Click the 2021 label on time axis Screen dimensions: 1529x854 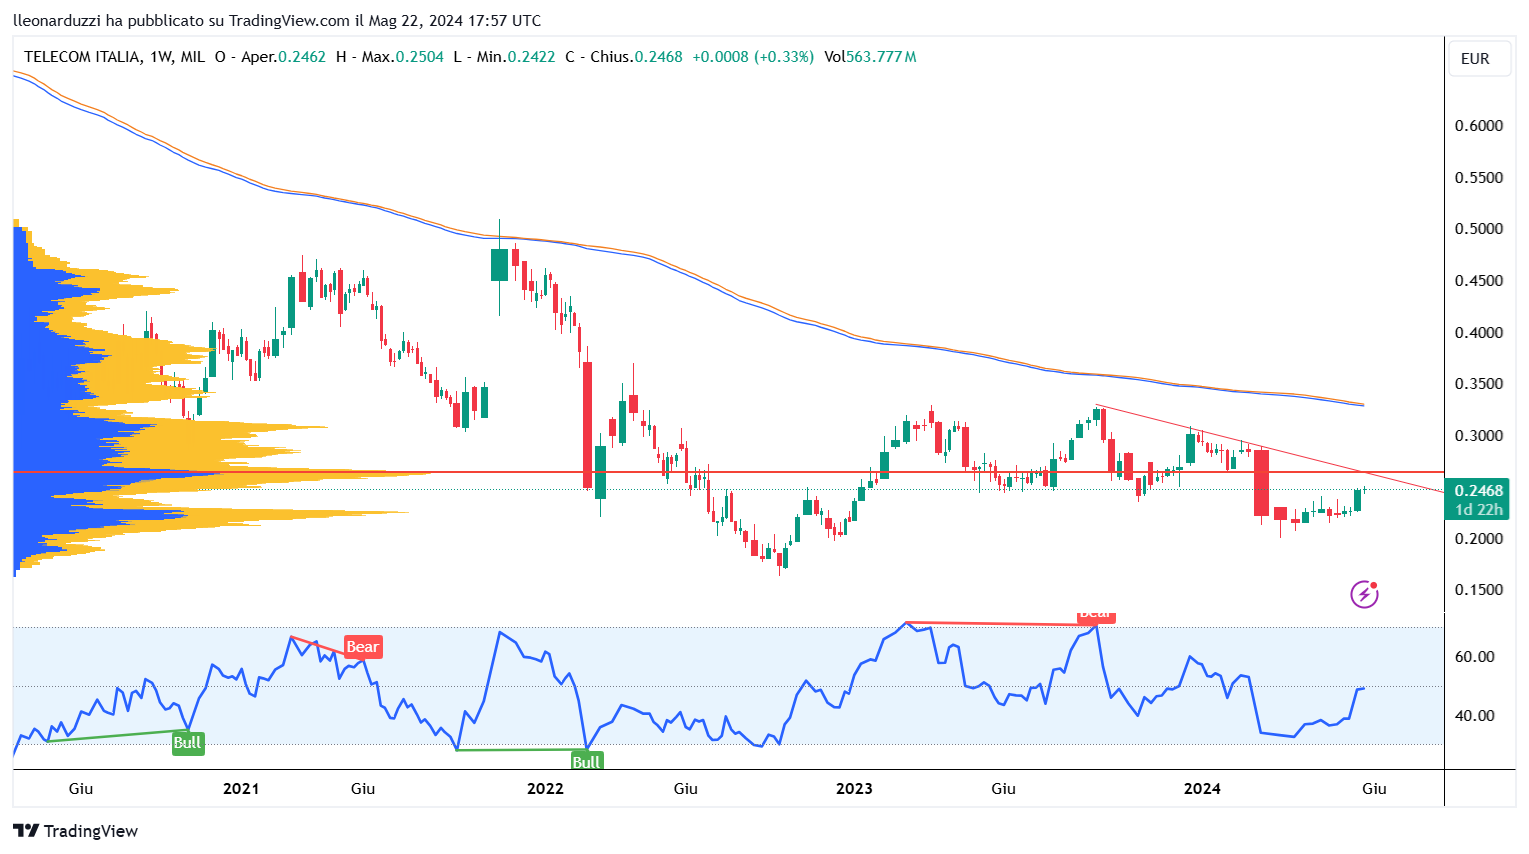241,789
